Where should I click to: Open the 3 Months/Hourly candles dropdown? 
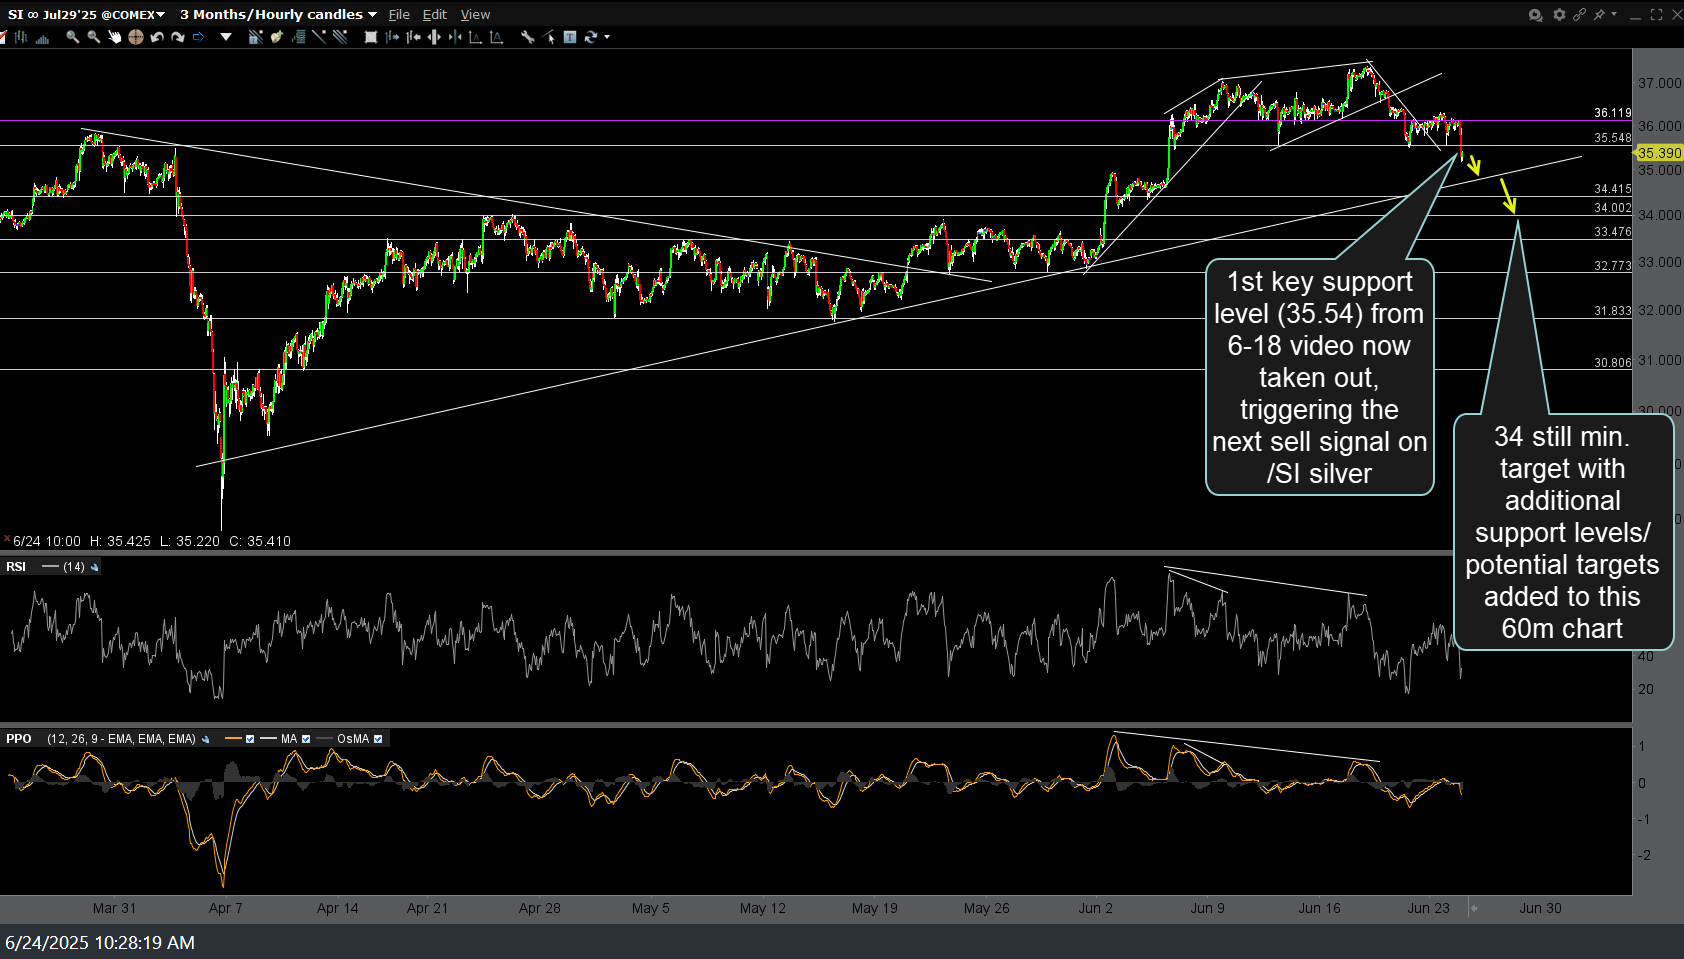(x=372, y=15)
